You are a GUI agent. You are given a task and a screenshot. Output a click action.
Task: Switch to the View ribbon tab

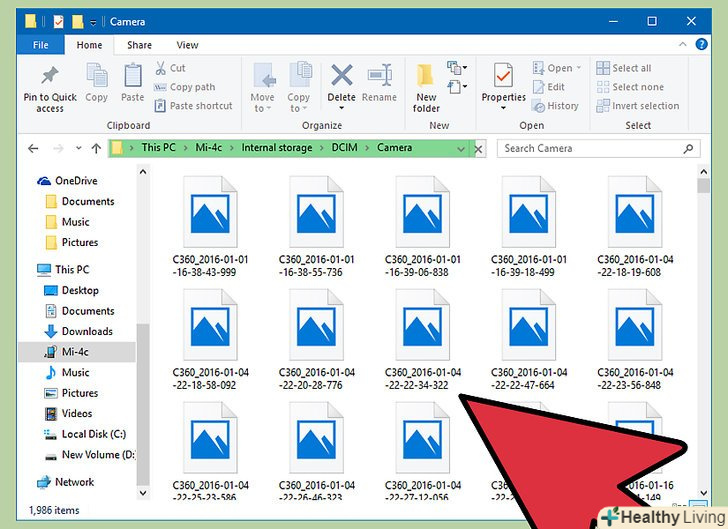tap(187, 45)
